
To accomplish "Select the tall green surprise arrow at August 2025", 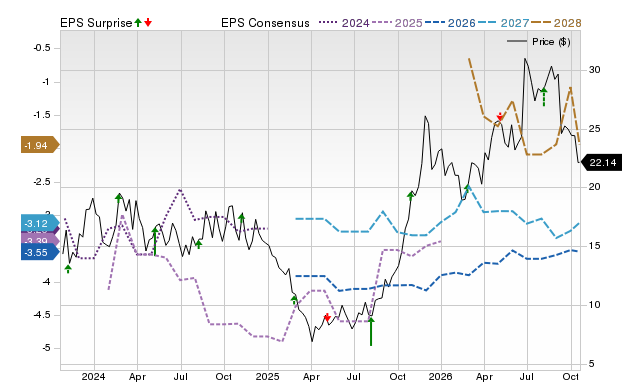I will [371, 331].
